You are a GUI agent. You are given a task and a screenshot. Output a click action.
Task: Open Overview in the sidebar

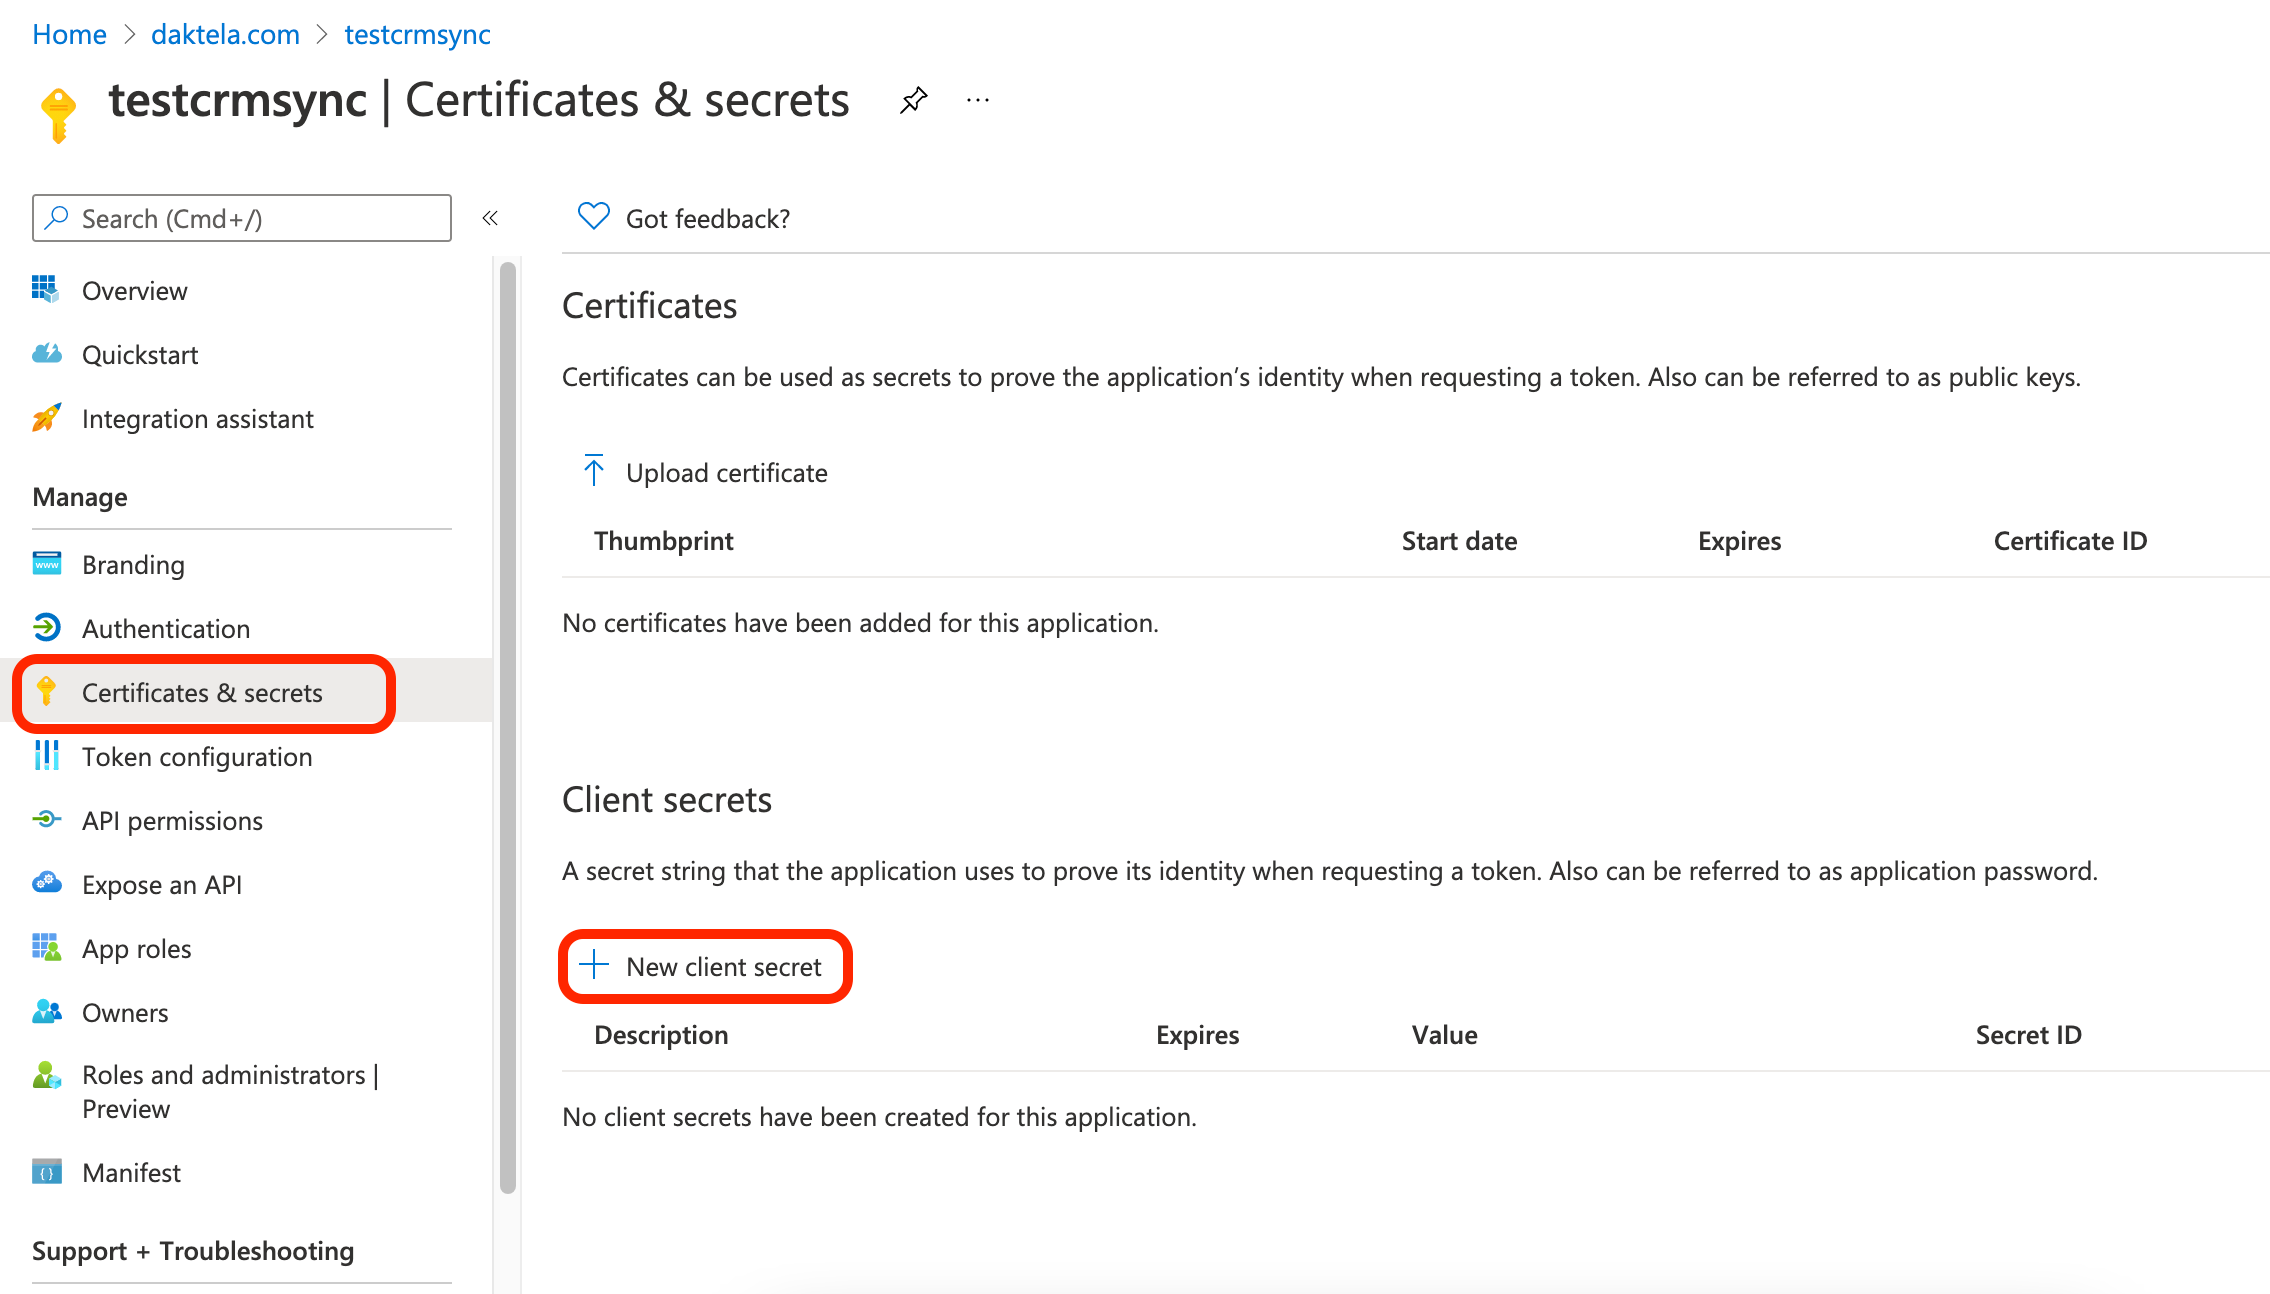(134, 291)
